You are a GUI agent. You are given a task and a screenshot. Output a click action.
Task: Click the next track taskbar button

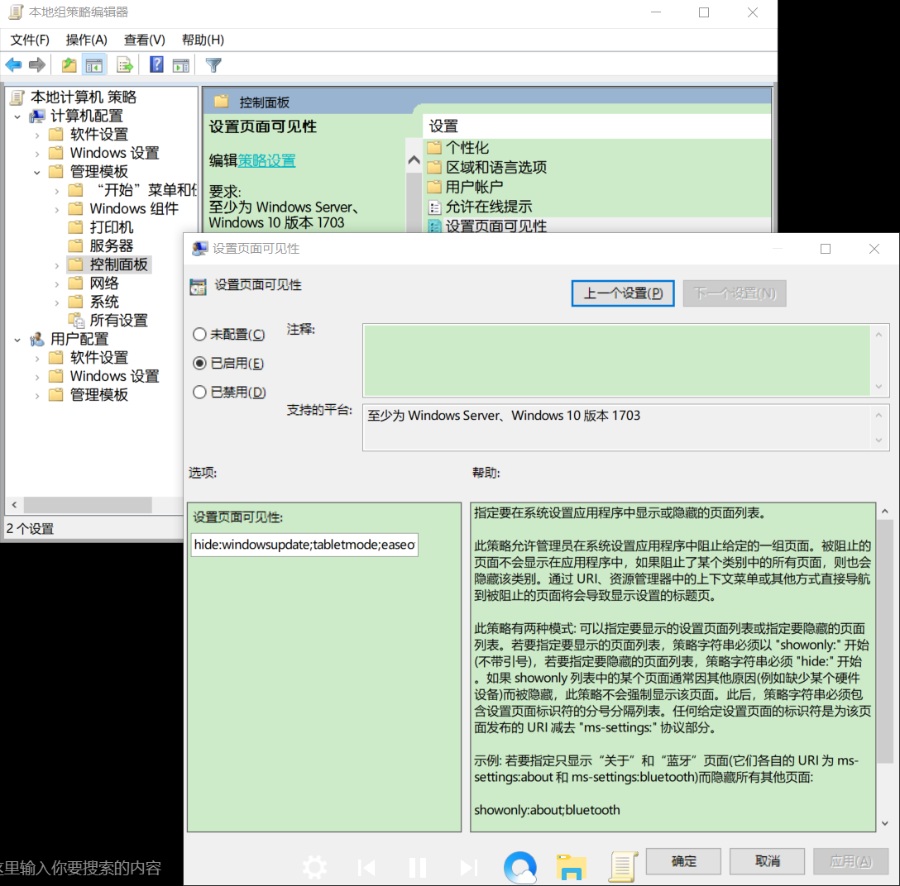coord(468,868)
